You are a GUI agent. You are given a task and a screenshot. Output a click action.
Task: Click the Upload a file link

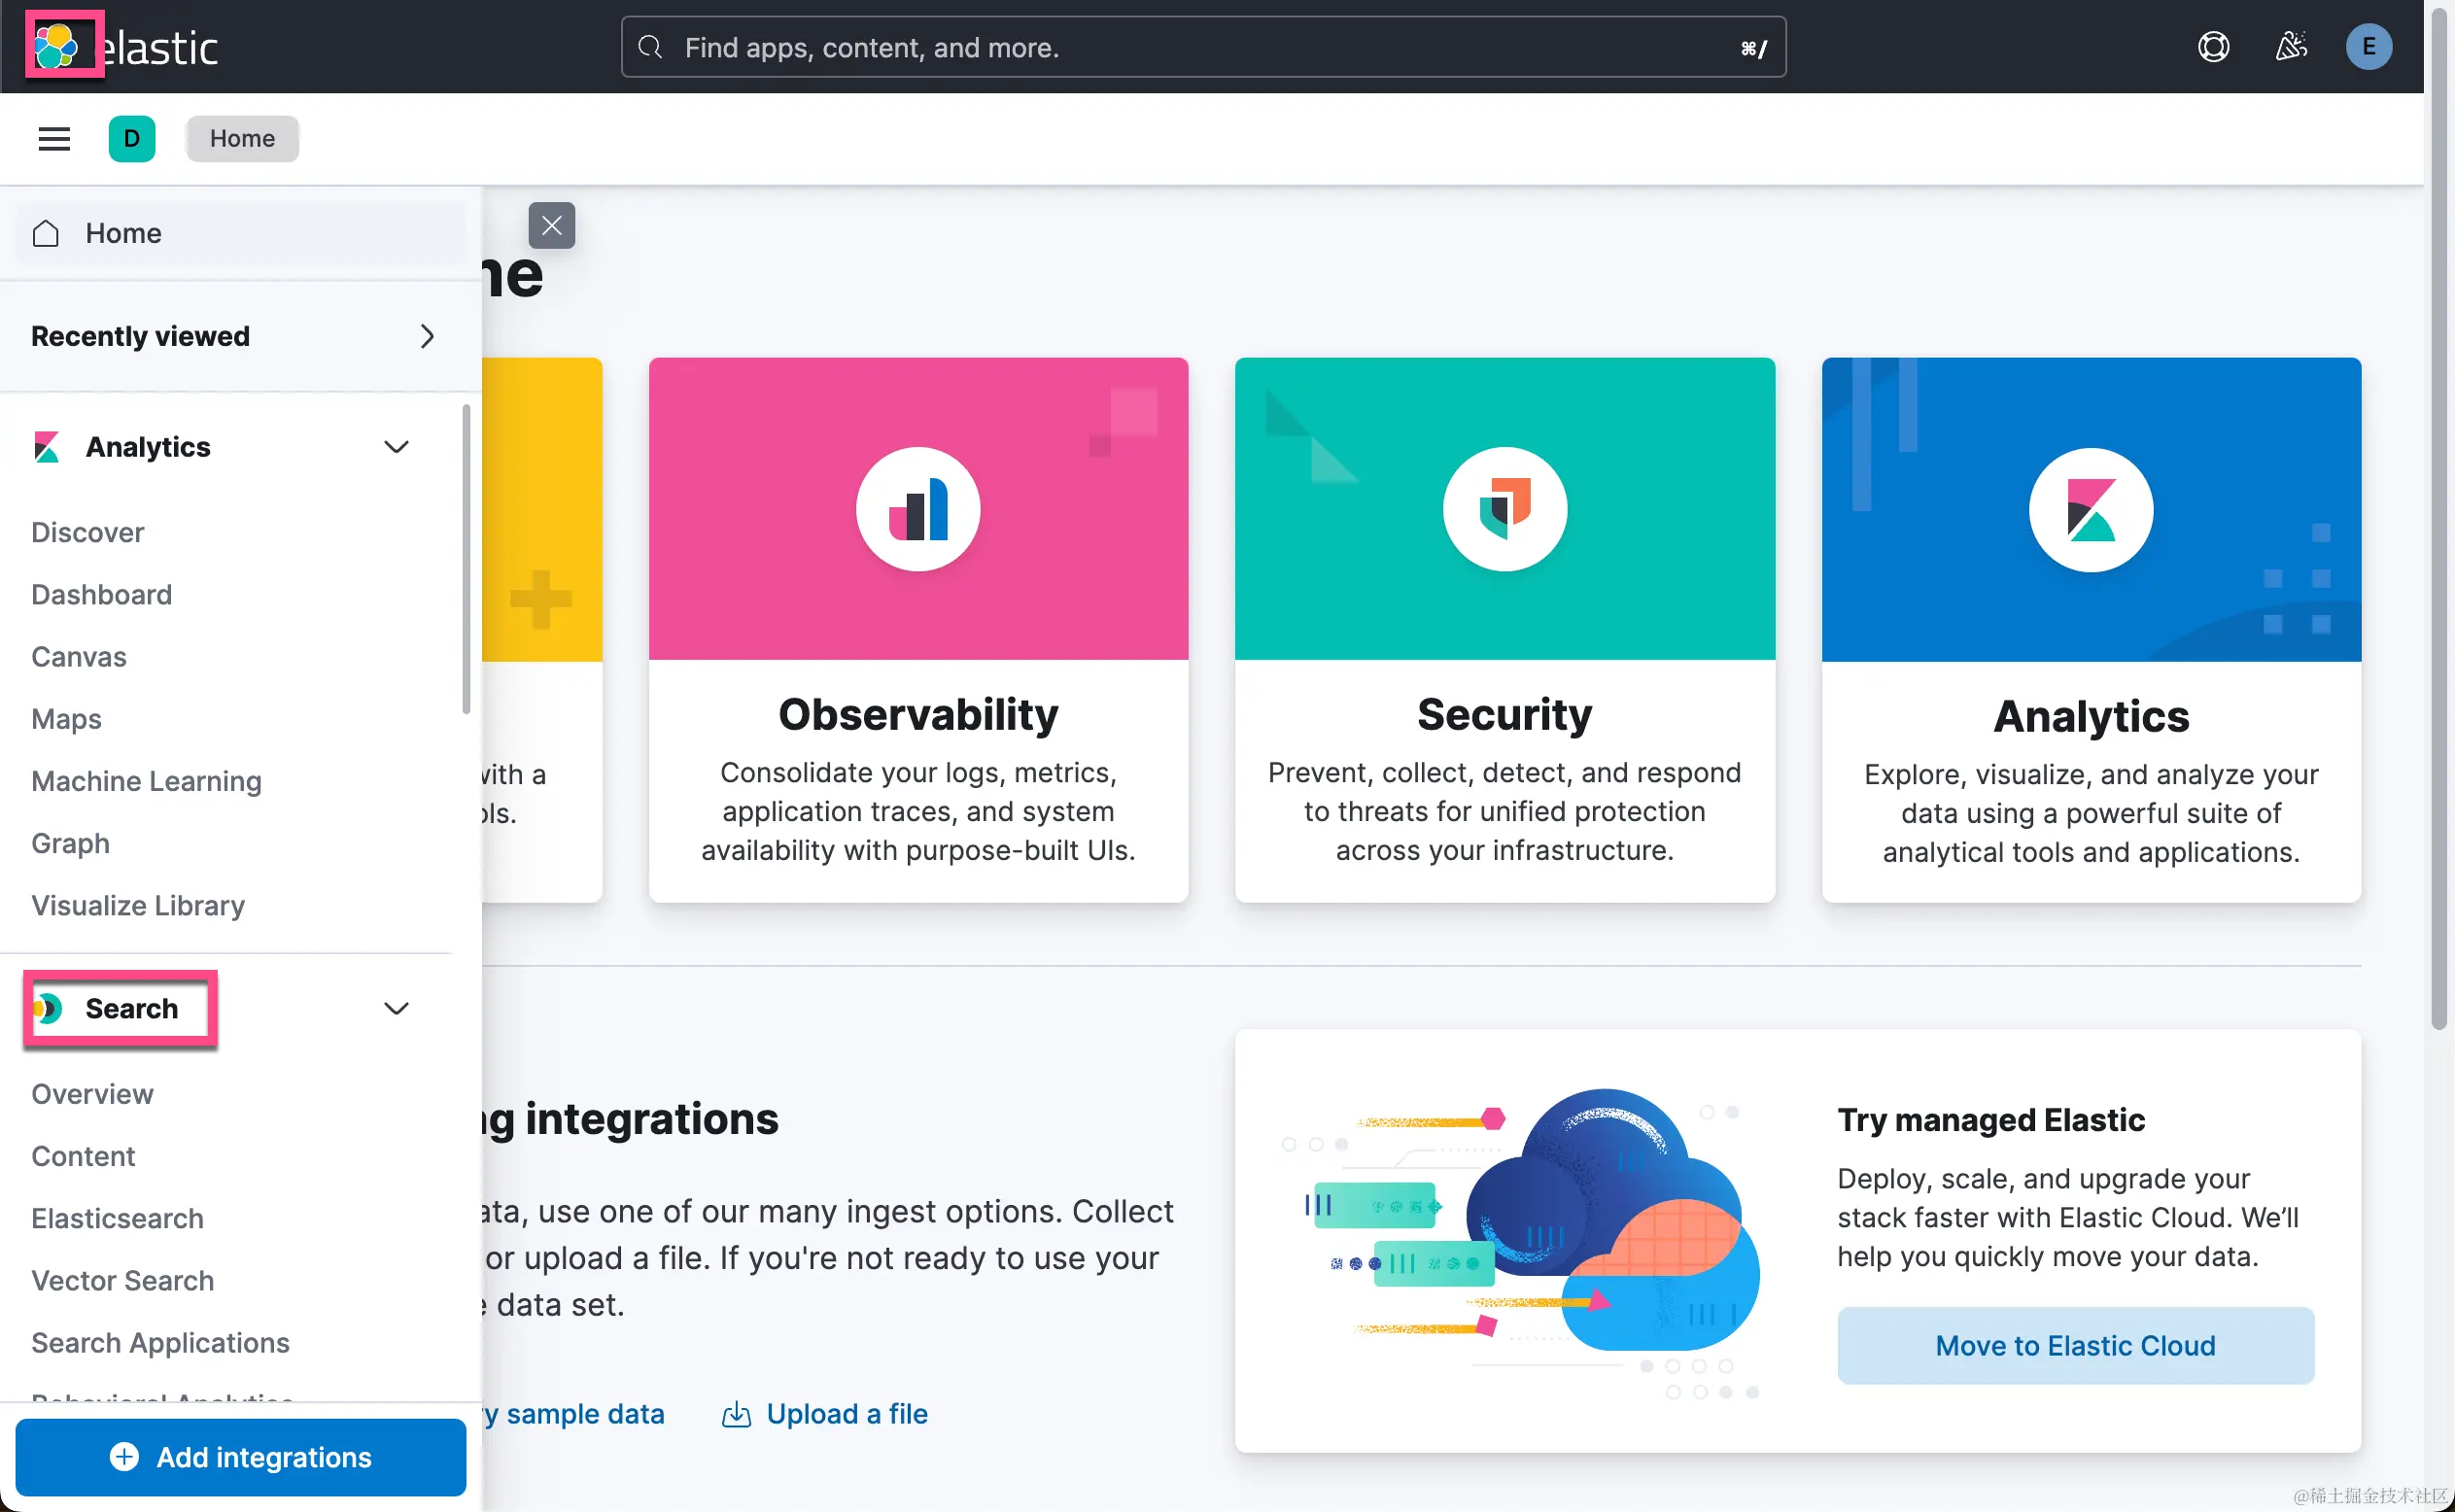pos(846,1413)
